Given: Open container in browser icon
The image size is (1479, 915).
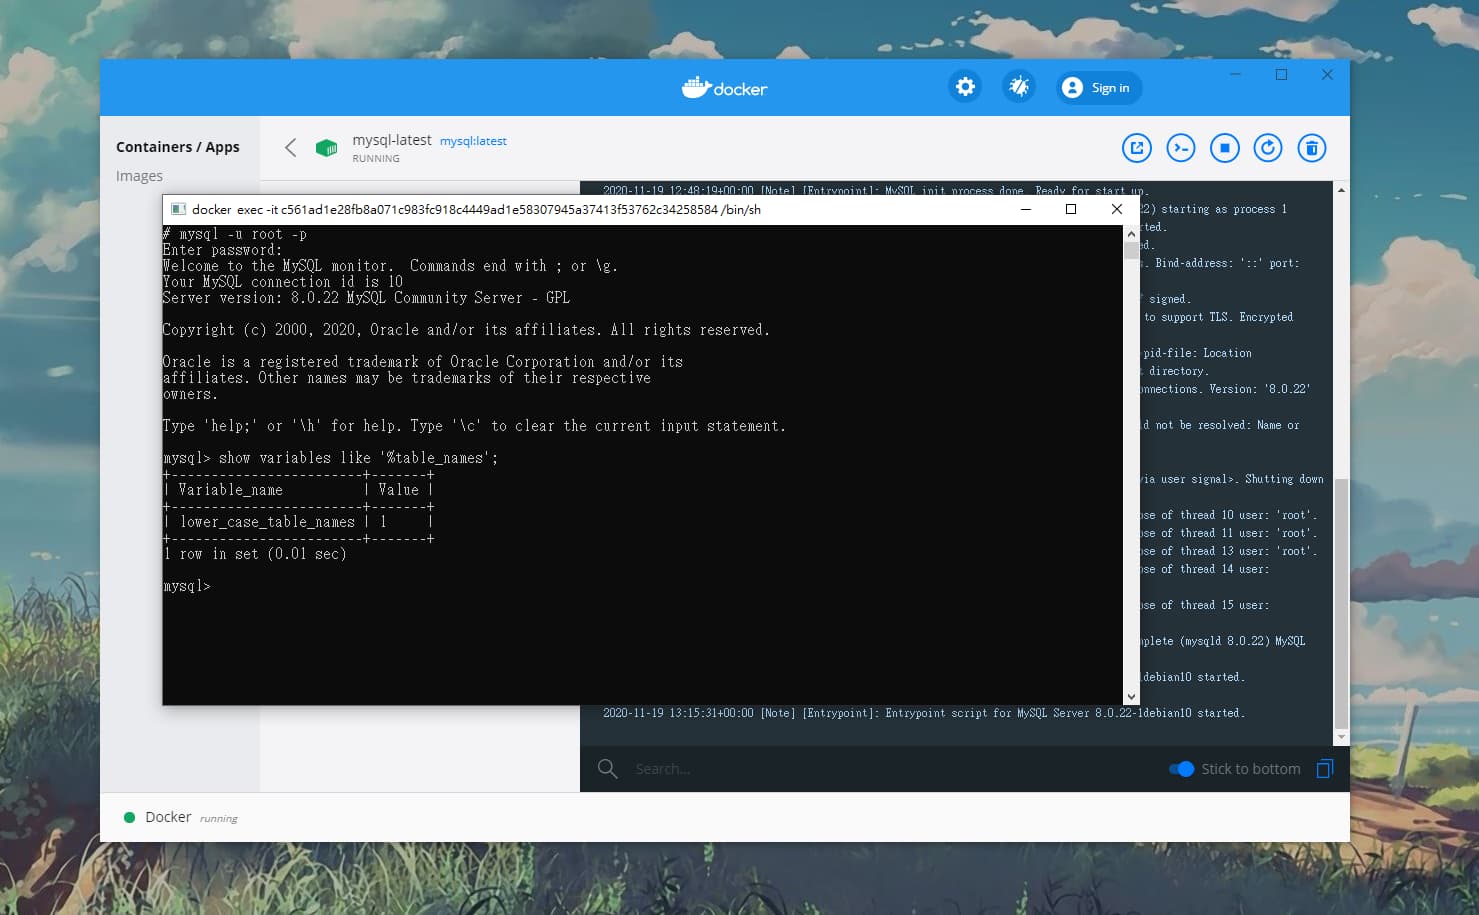Looking at the screenshot, I should pyautogui.click(x=1137, y=148).
